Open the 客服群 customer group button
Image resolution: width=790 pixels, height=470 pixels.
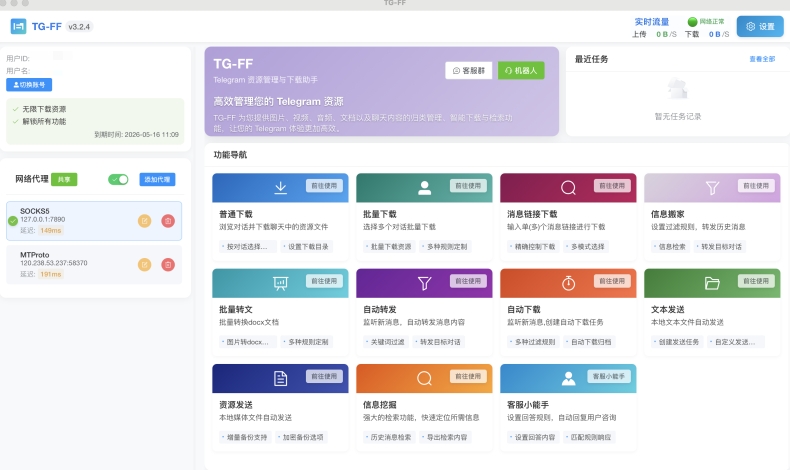469,71
